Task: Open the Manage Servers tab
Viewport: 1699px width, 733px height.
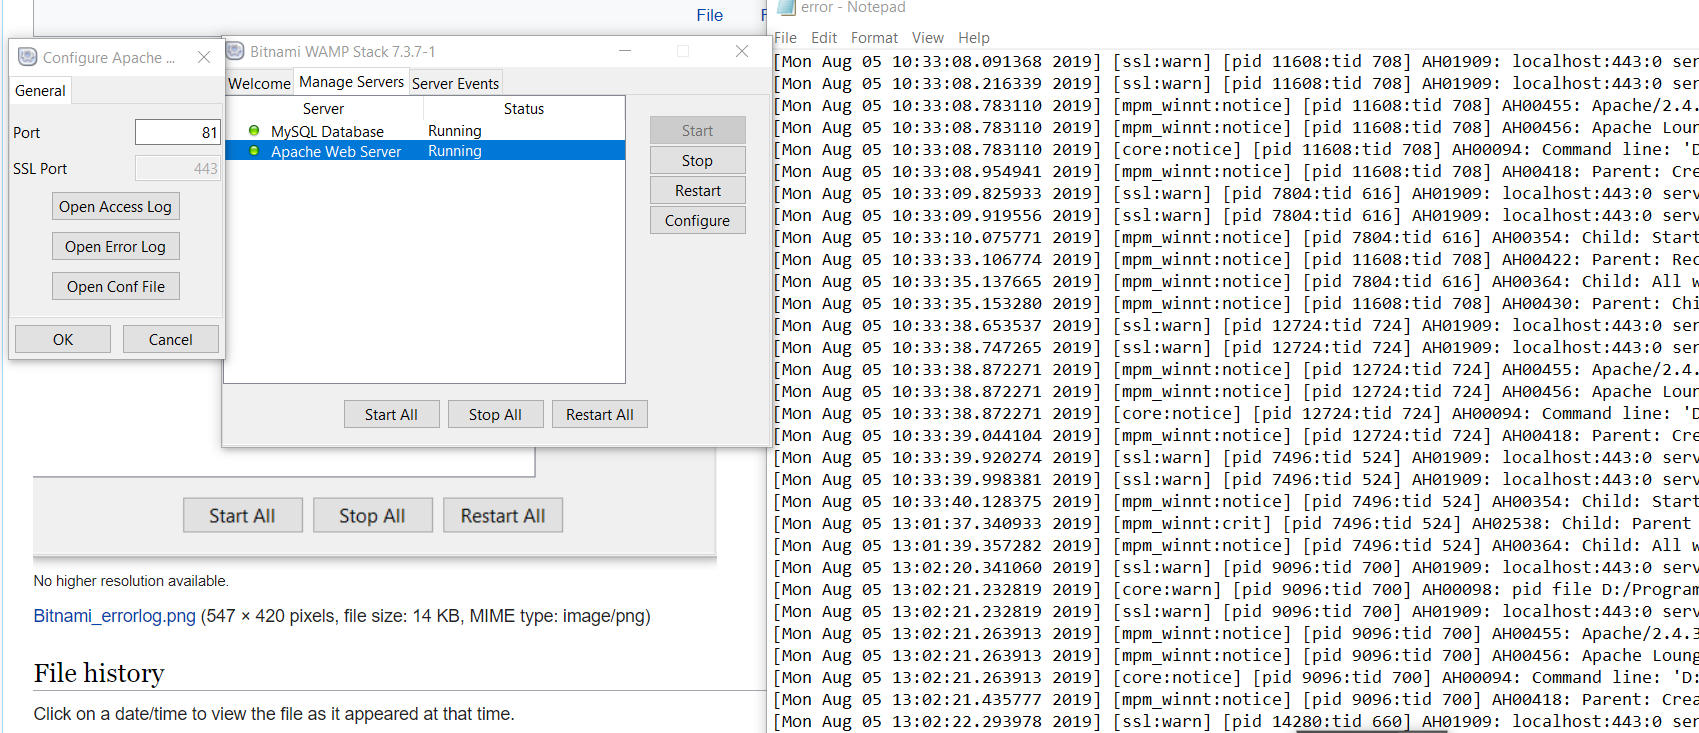Action: [x=351, y=82]
